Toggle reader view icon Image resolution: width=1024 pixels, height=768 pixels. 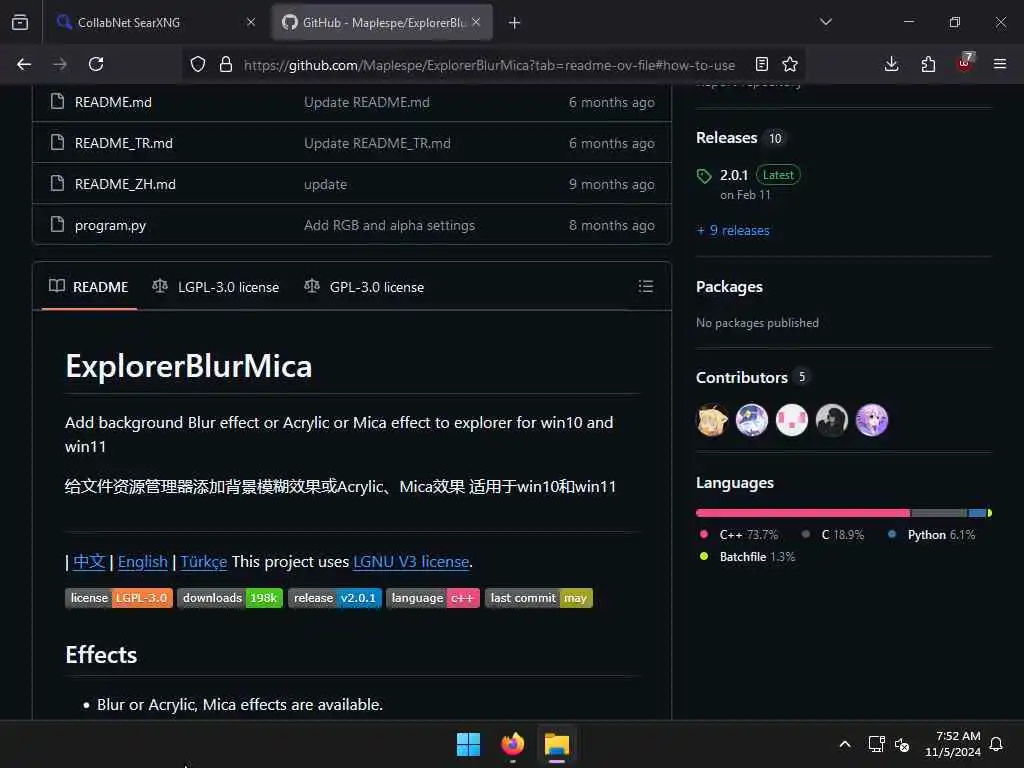point(761,64)
